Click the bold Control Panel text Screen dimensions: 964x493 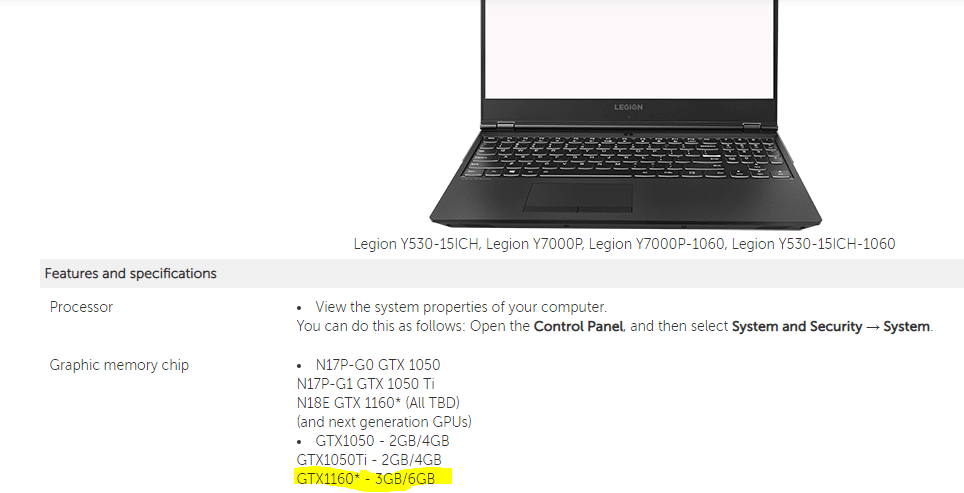579,326
